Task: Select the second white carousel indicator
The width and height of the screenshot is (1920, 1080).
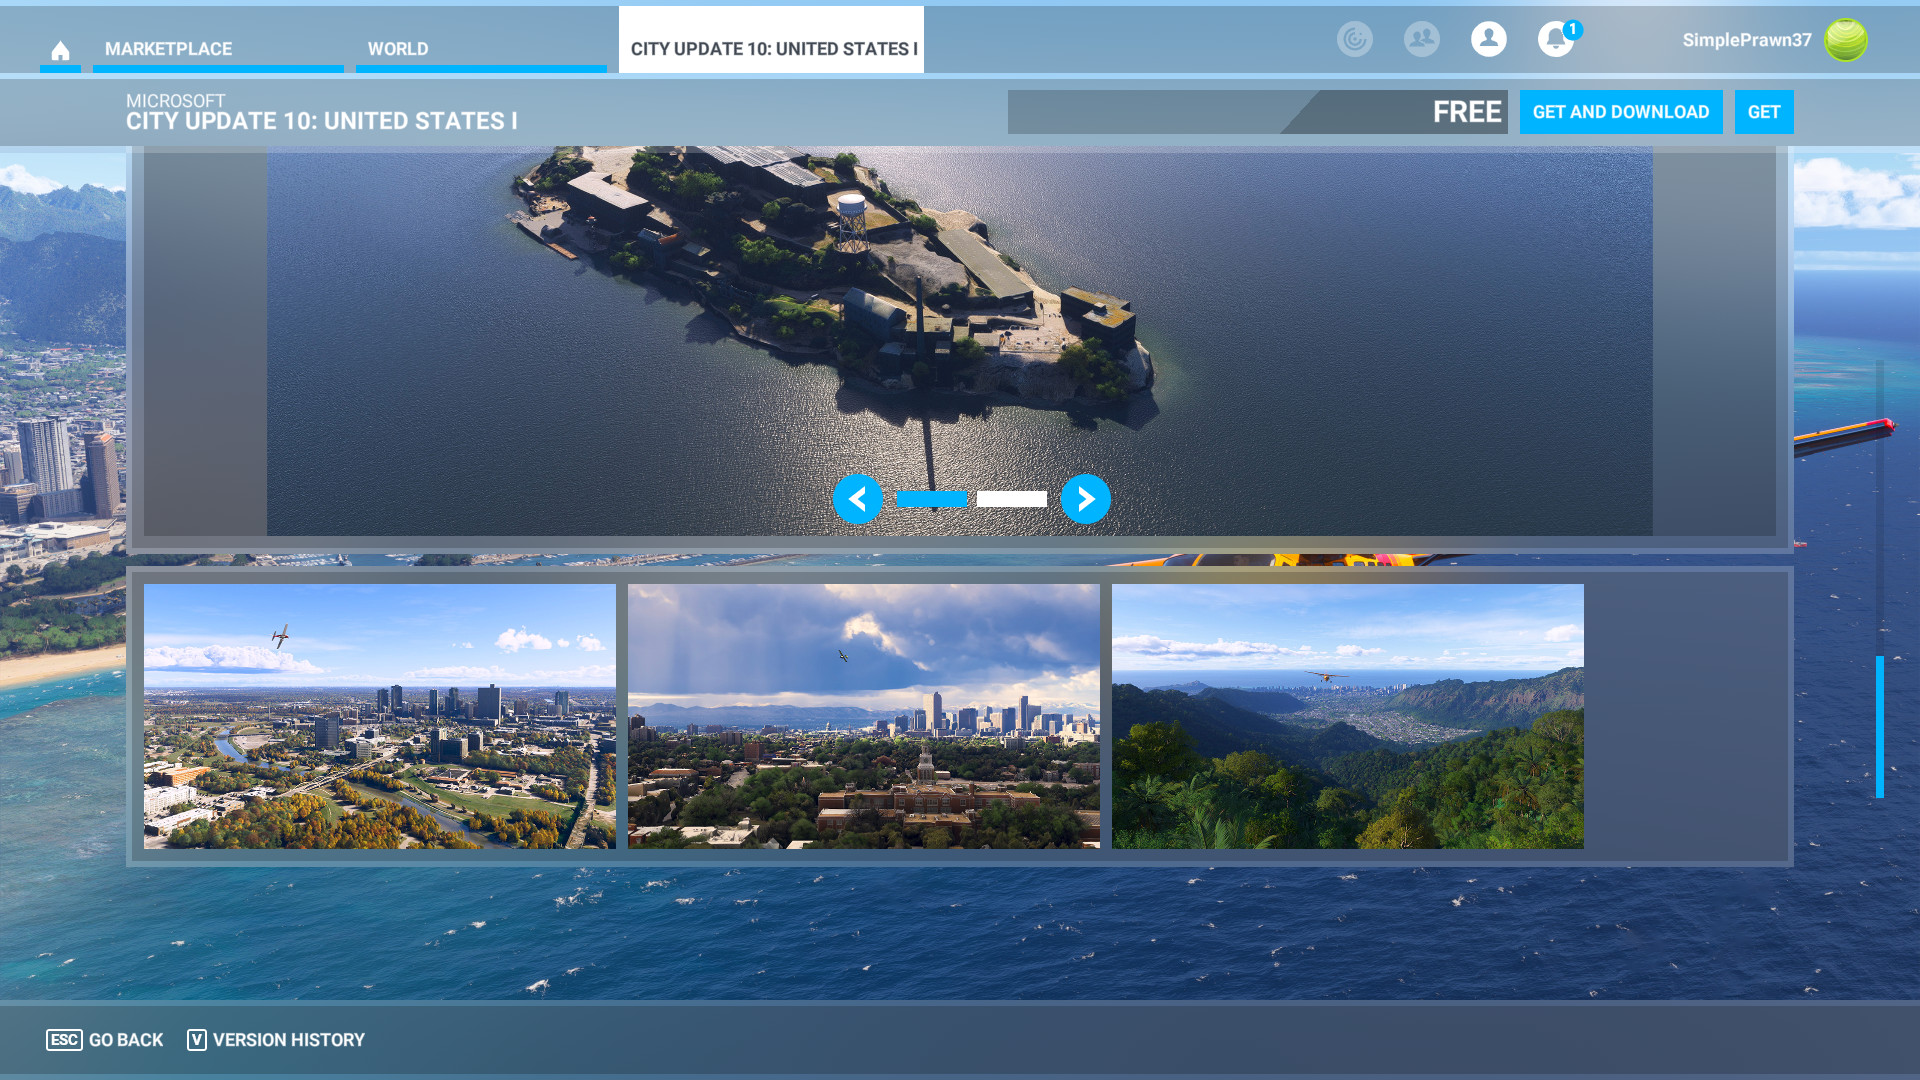Action: [x=1011, y=499]
